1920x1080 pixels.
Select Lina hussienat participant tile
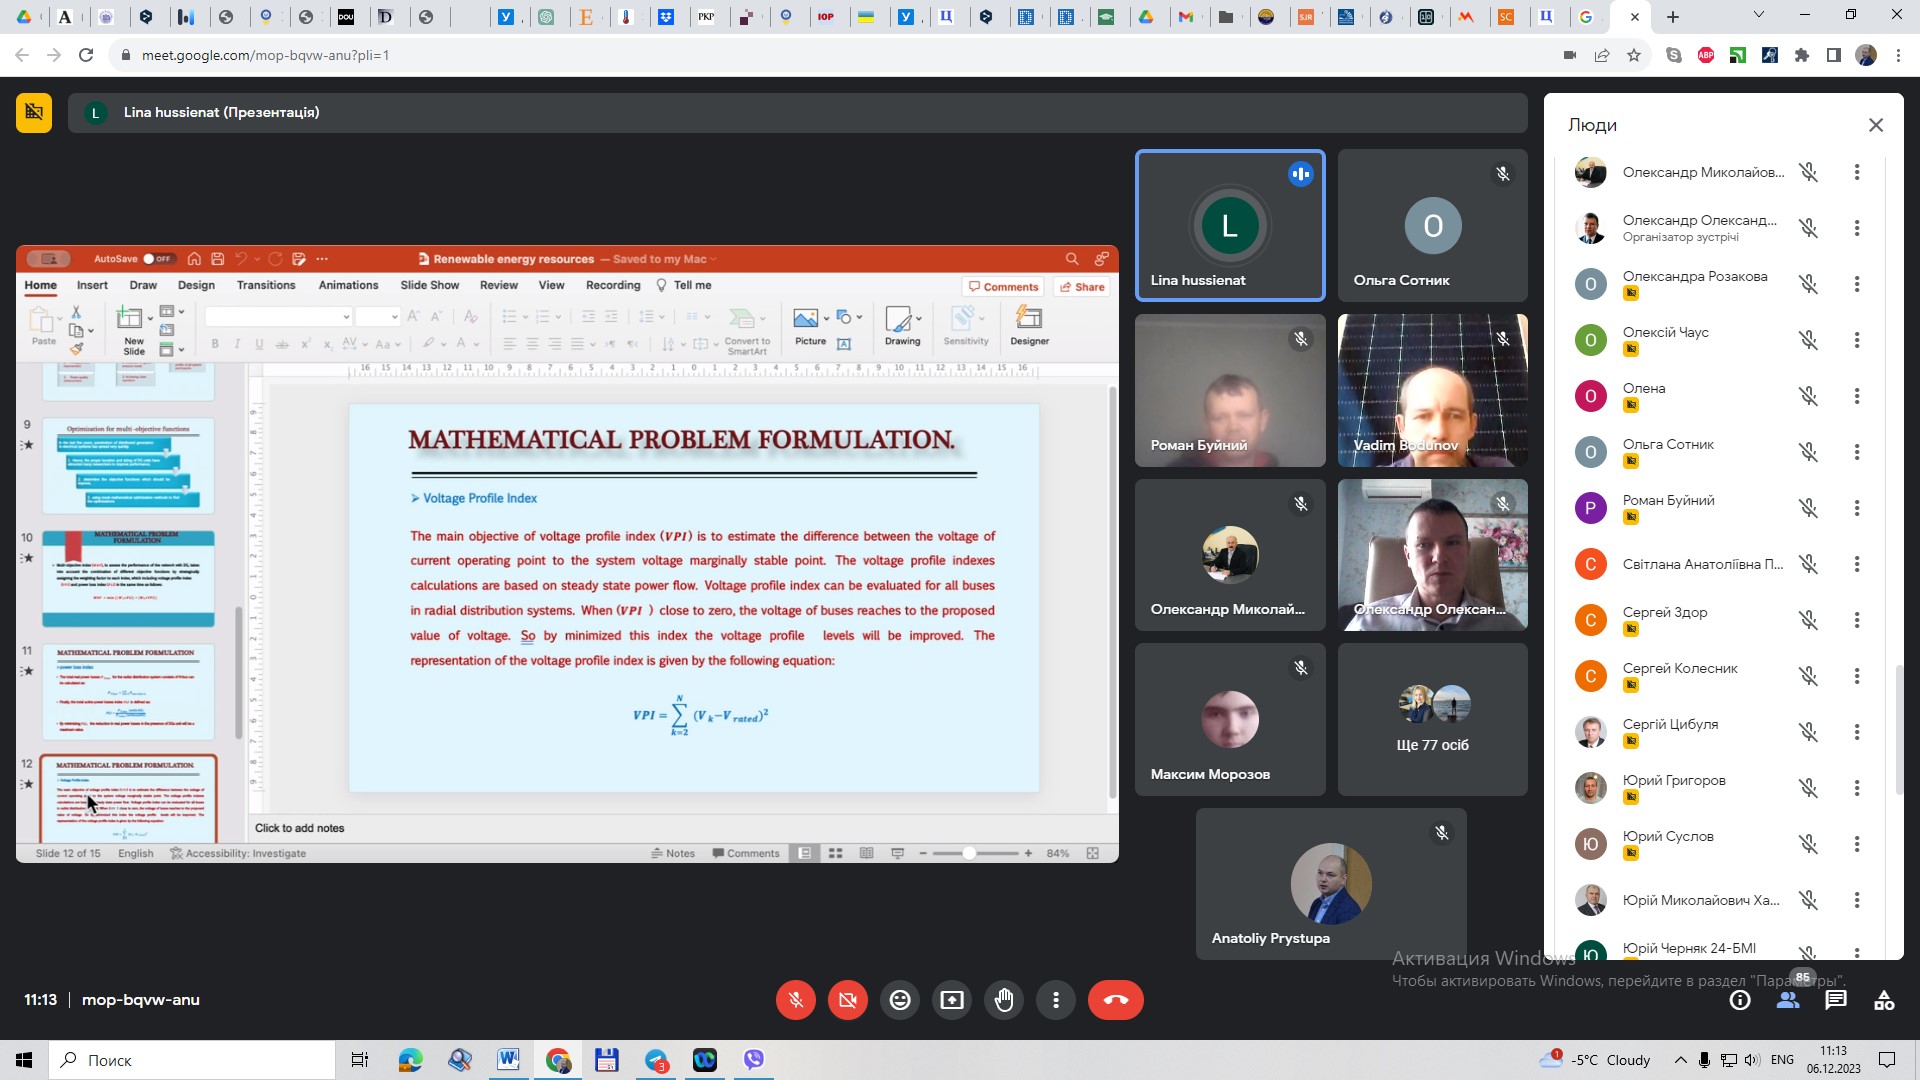pos(1230,225)
